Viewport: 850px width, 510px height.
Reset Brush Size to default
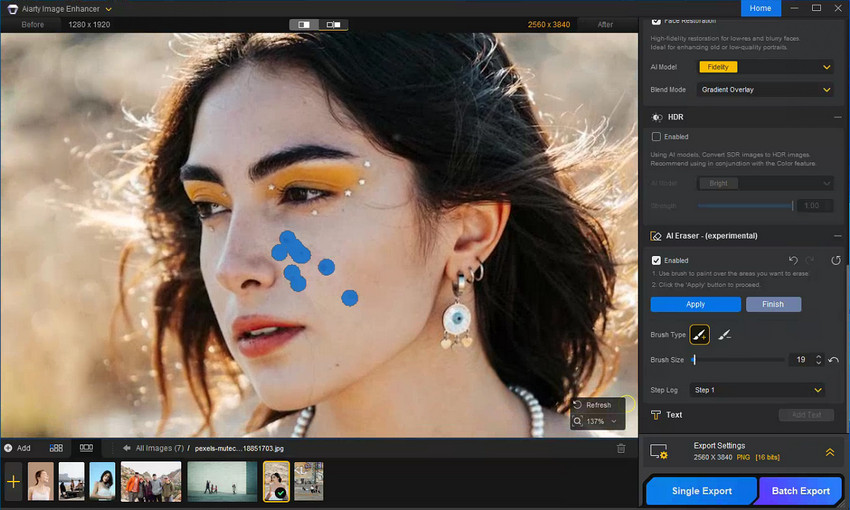click(834, 359)
